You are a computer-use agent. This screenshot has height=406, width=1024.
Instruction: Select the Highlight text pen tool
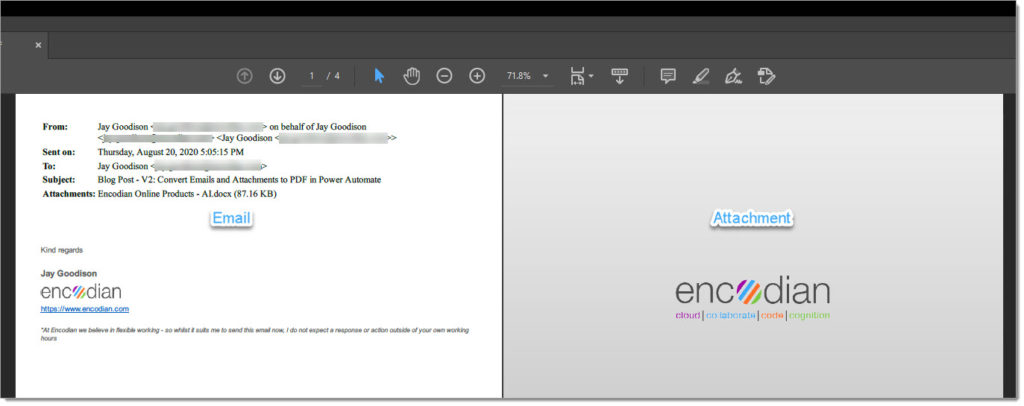coord(701,76)
